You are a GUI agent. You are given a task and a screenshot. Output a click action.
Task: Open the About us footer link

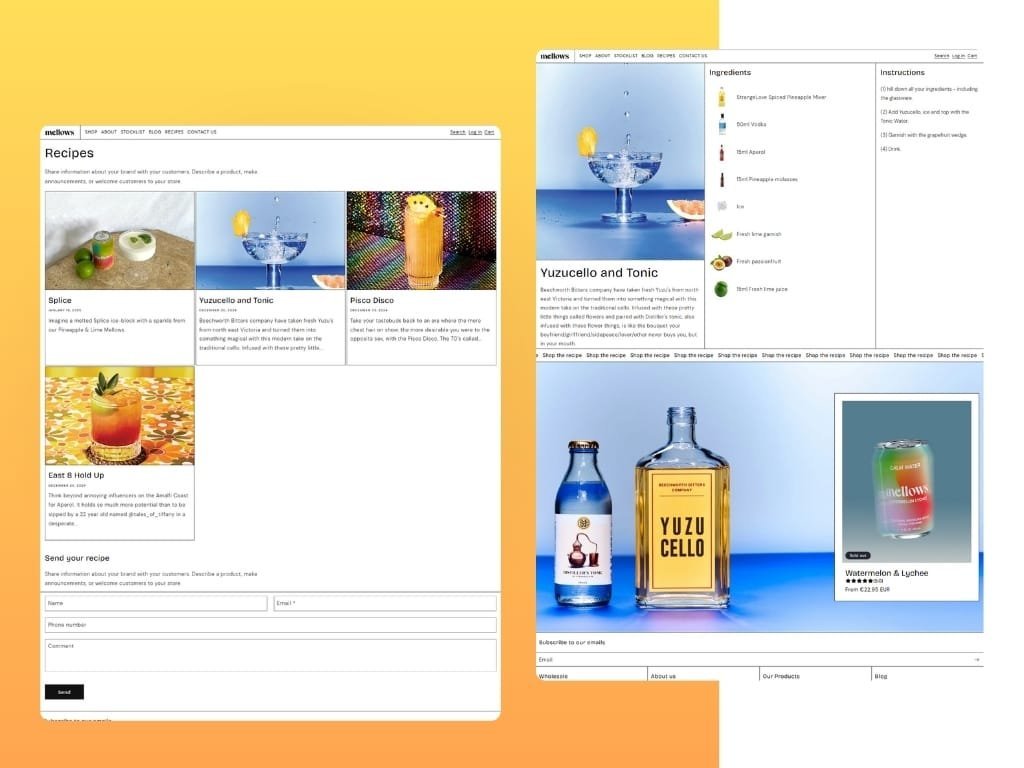click(663, 676)
